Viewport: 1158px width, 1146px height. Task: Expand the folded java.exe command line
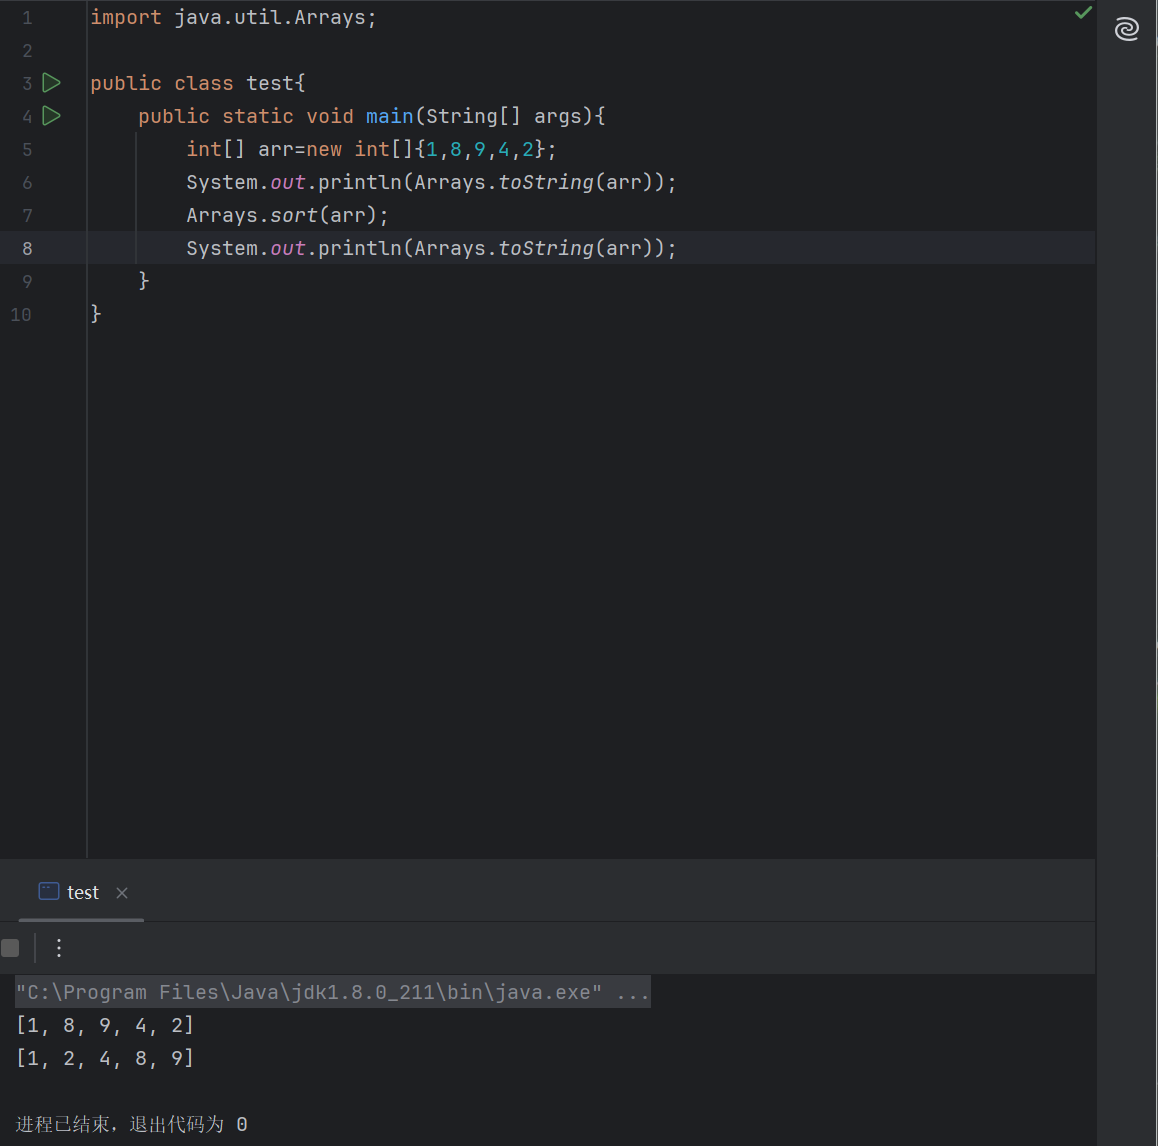[632, 992]
